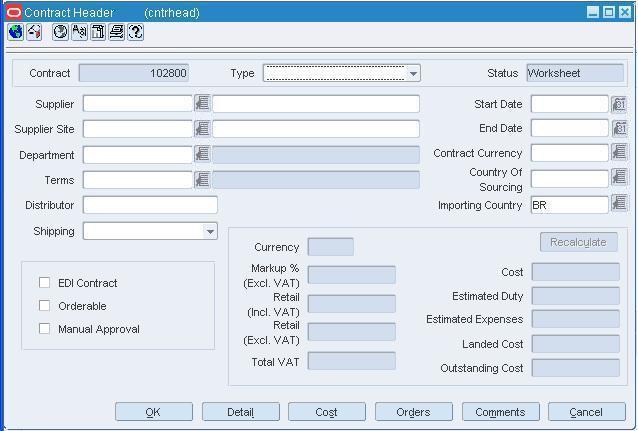Image resolution: width=638 pixels, height=431 pixels.
Task: Open help with the question mark icon
Action: (135, 32)
